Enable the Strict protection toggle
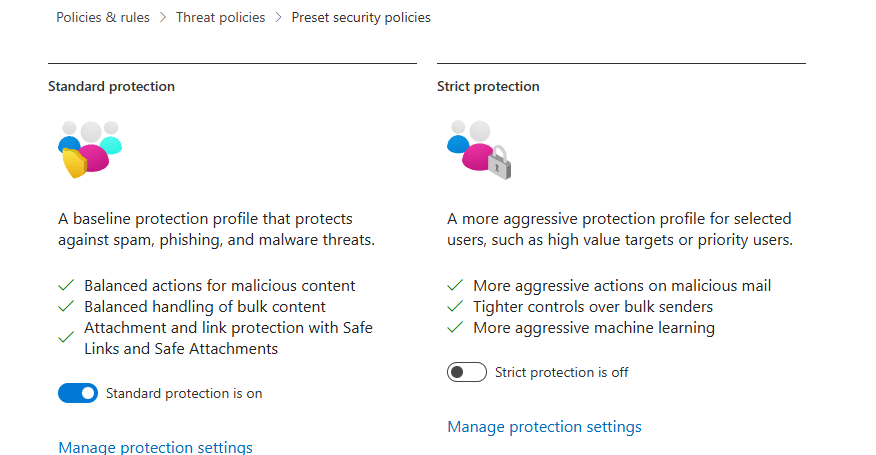 [x=466, y=372]
